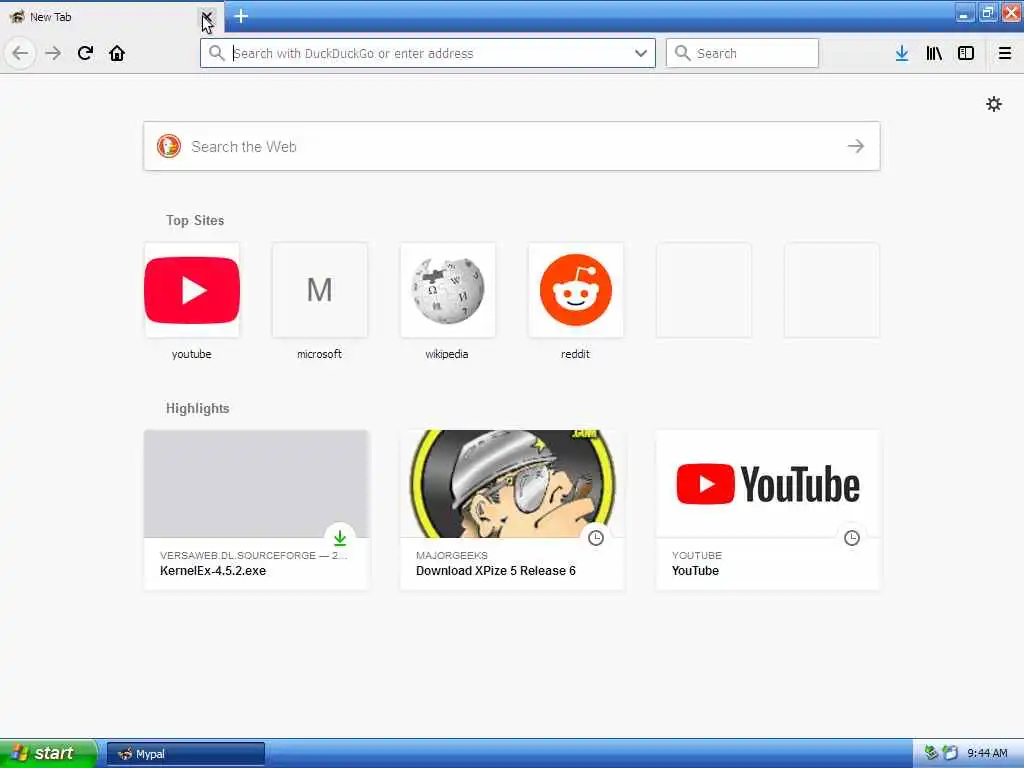The image size is (1024, 768).
Task: Open new tab page settings gear
Action: coord(994,104)
